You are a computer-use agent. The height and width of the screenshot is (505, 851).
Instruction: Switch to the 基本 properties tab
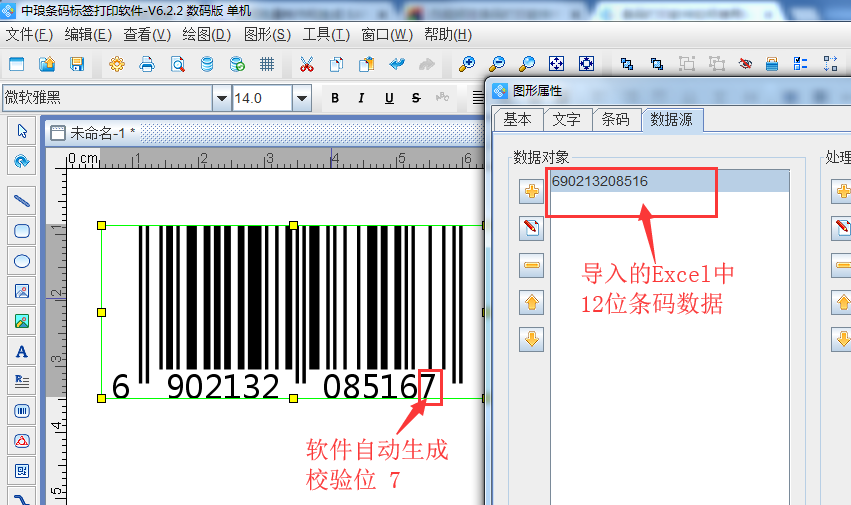[x=517, y=119]
